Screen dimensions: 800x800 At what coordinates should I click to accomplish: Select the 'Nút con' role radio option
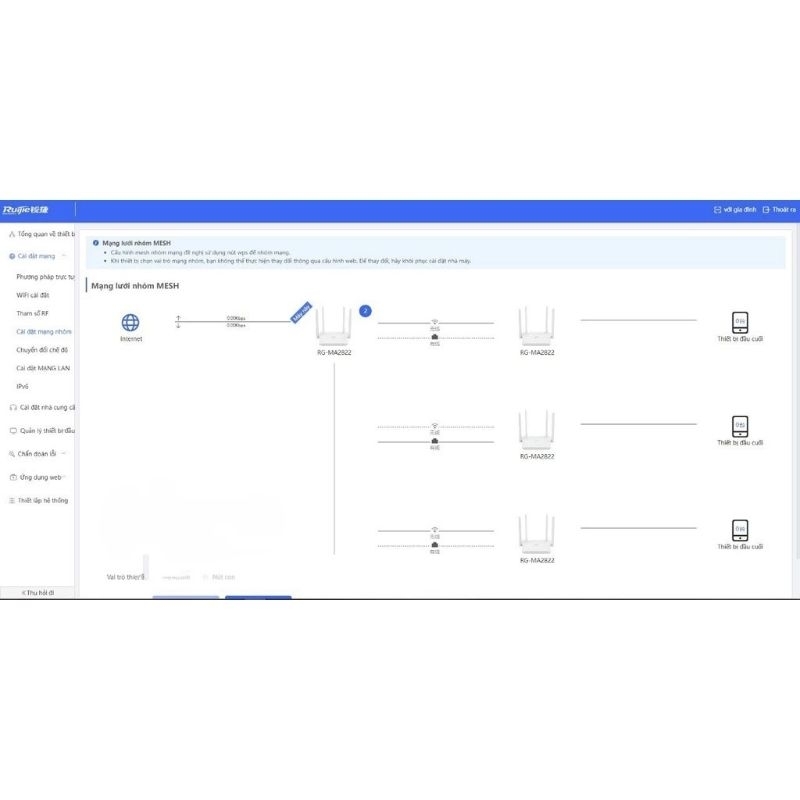(206, 577)
